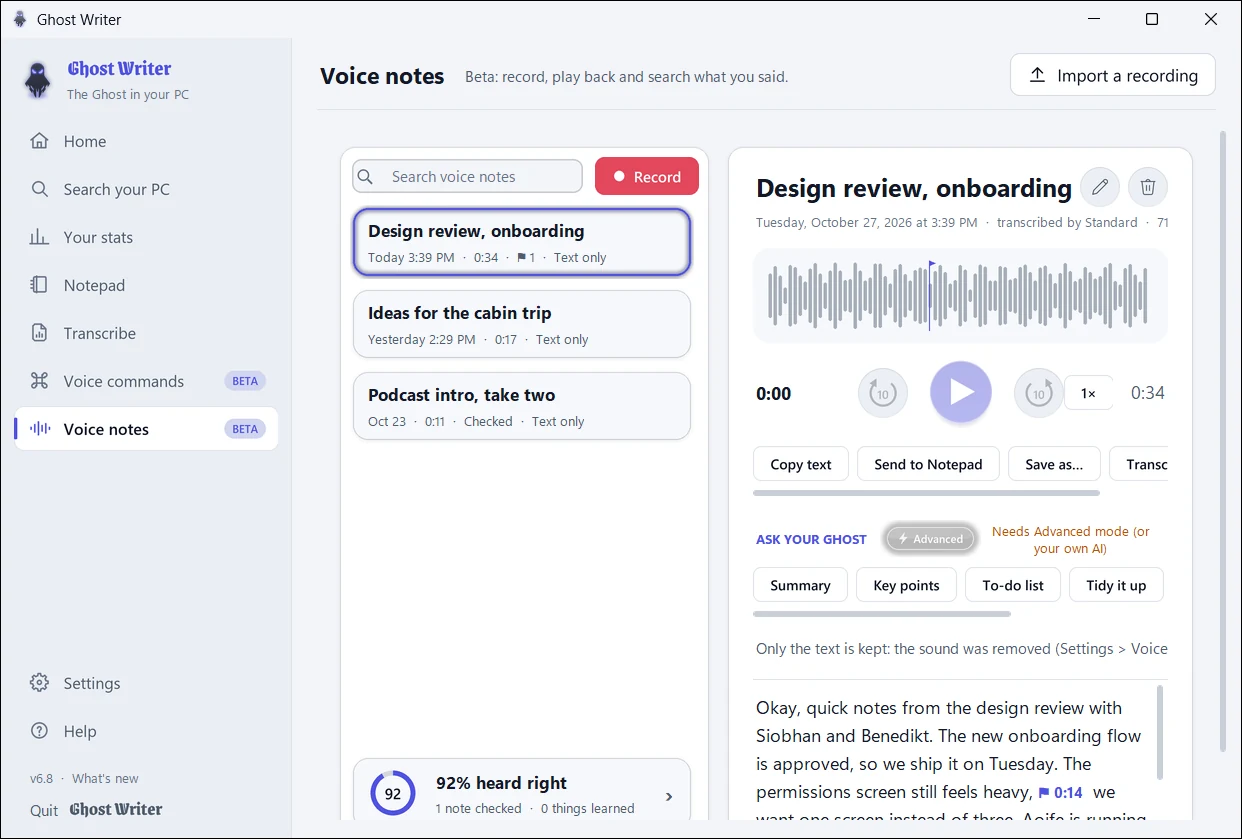1242x839 pixels.
Task: Skip forward 10 seconds
Action: pos(1039,393)
